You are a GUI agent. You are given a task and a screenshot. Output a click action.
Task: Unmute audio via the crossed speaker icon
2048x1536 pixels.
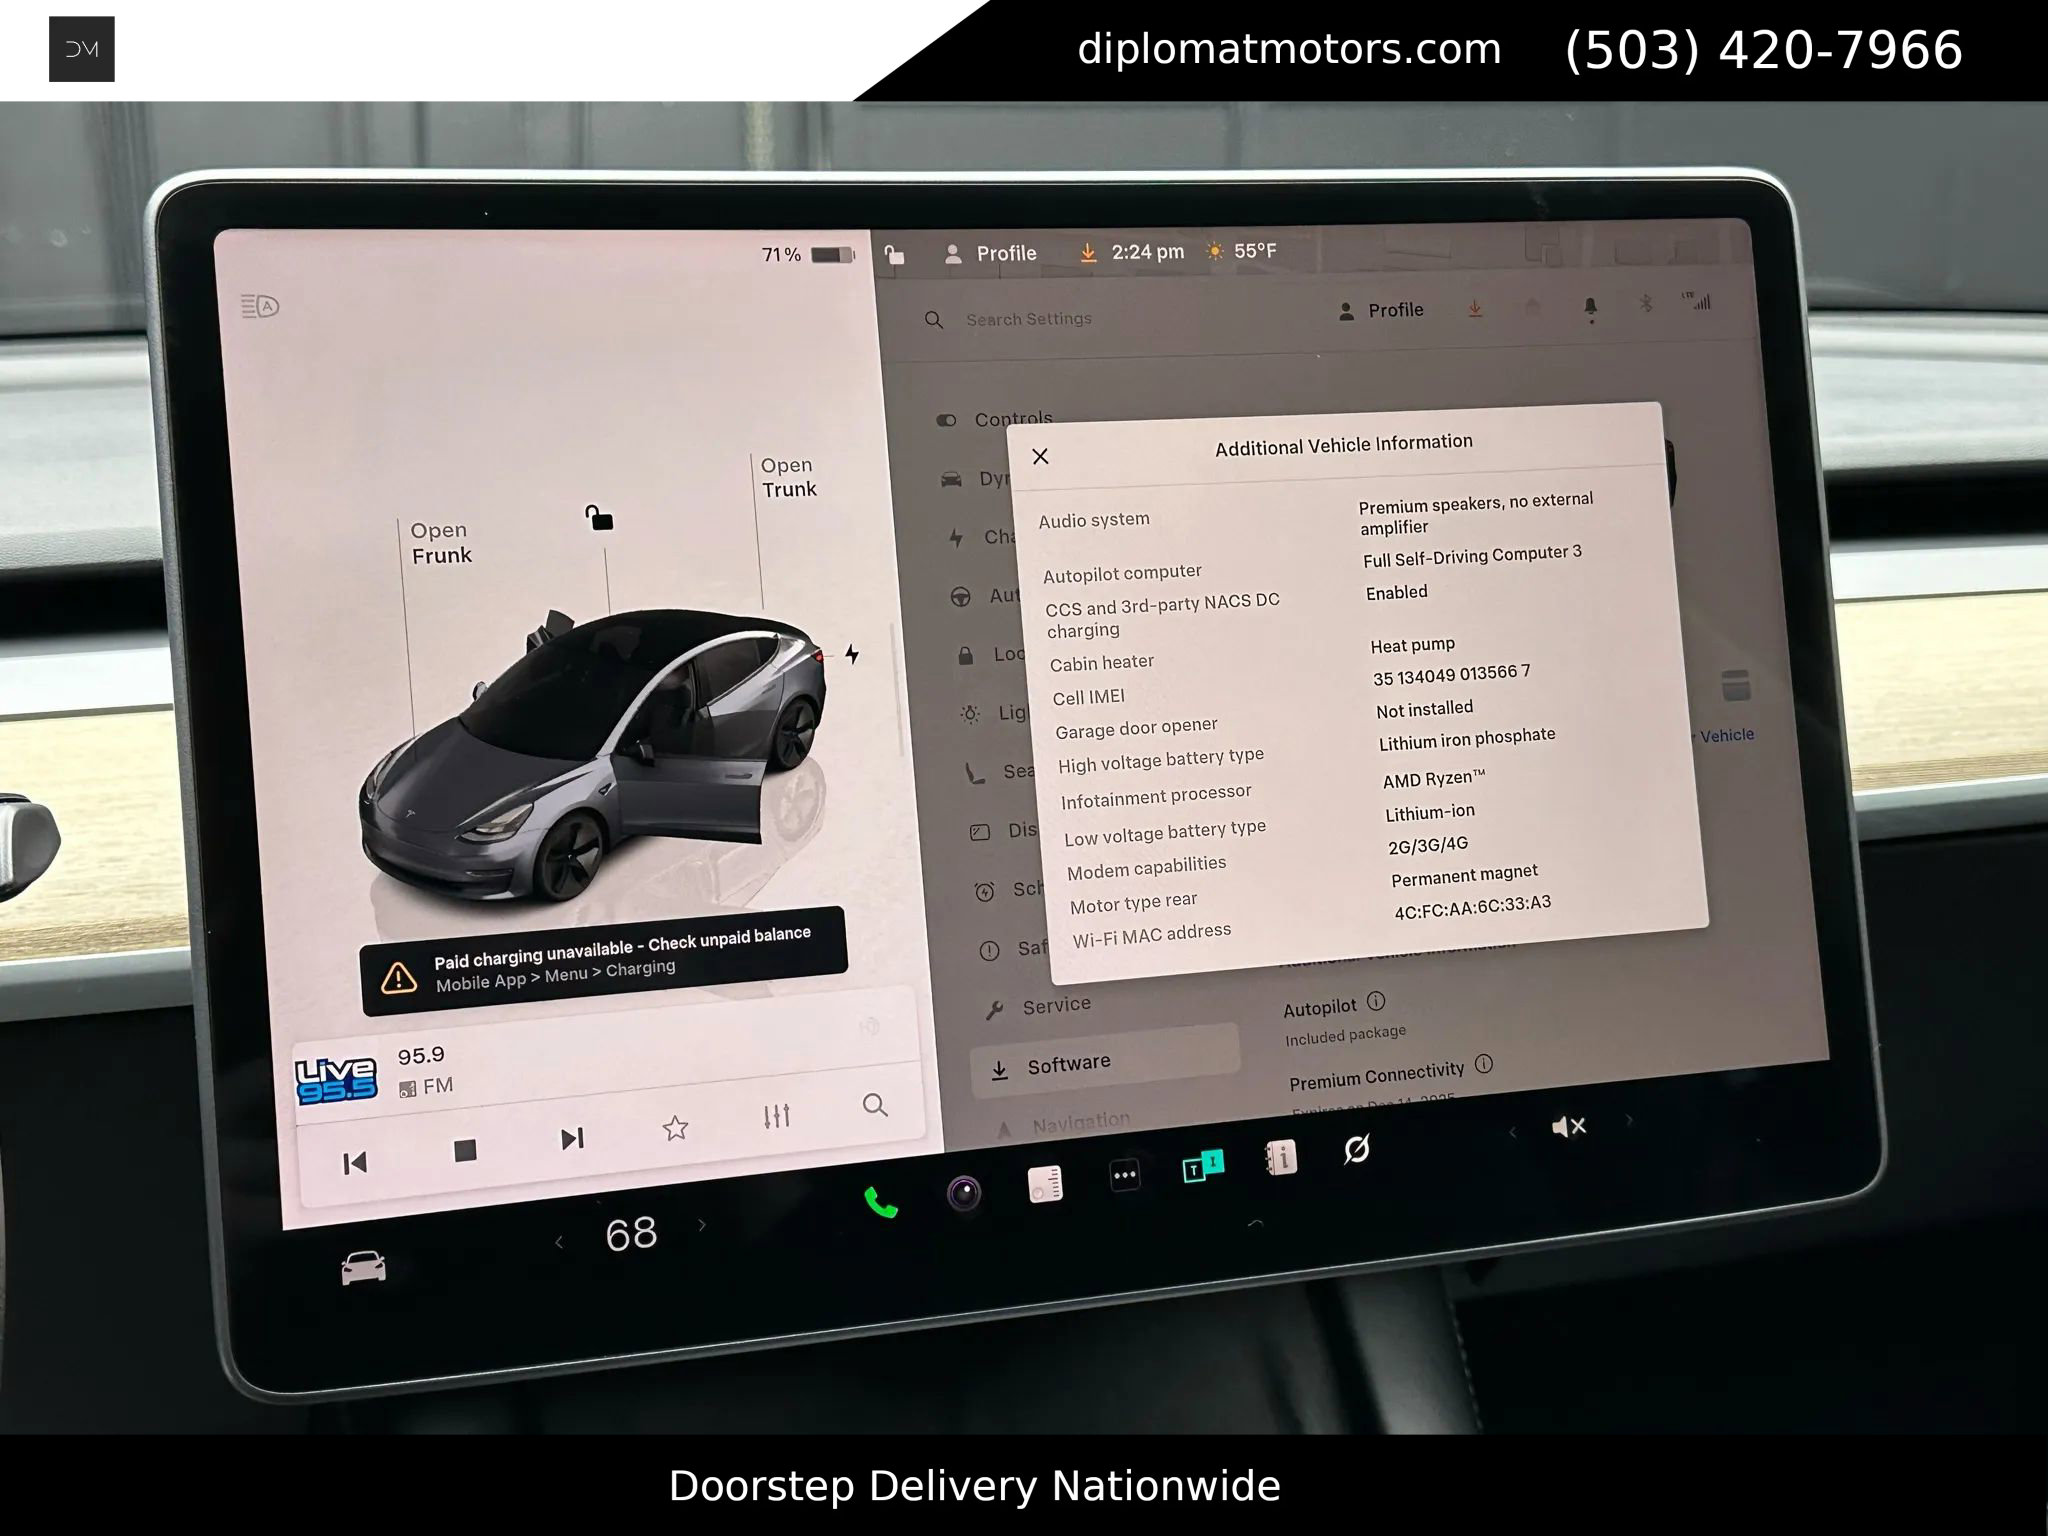tap(1568, 1127)
